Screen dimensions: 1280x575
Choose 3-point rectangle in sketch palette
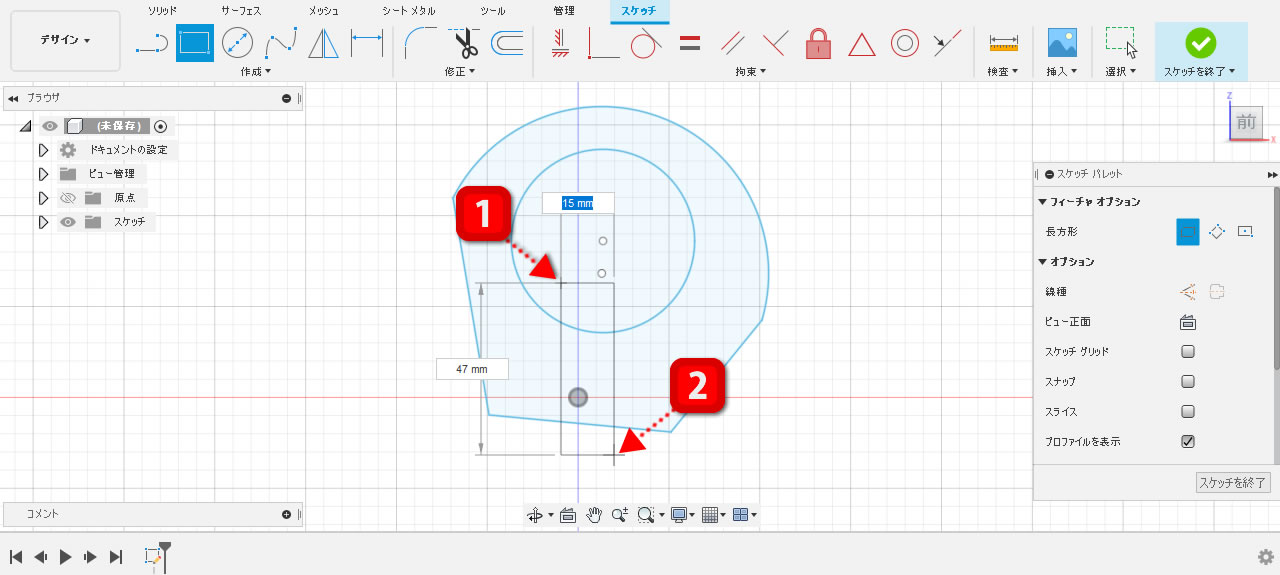(x=1216, y=231)
